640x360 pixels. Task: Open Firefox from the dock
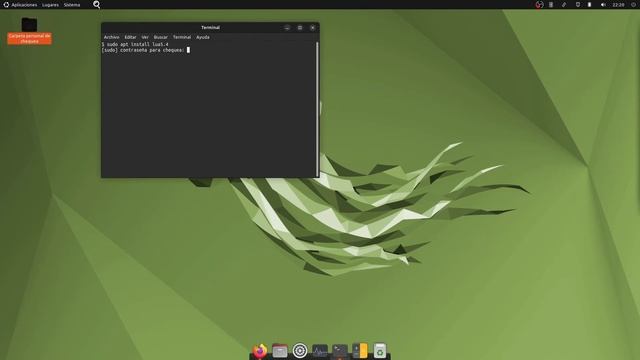tap(260, 351)
